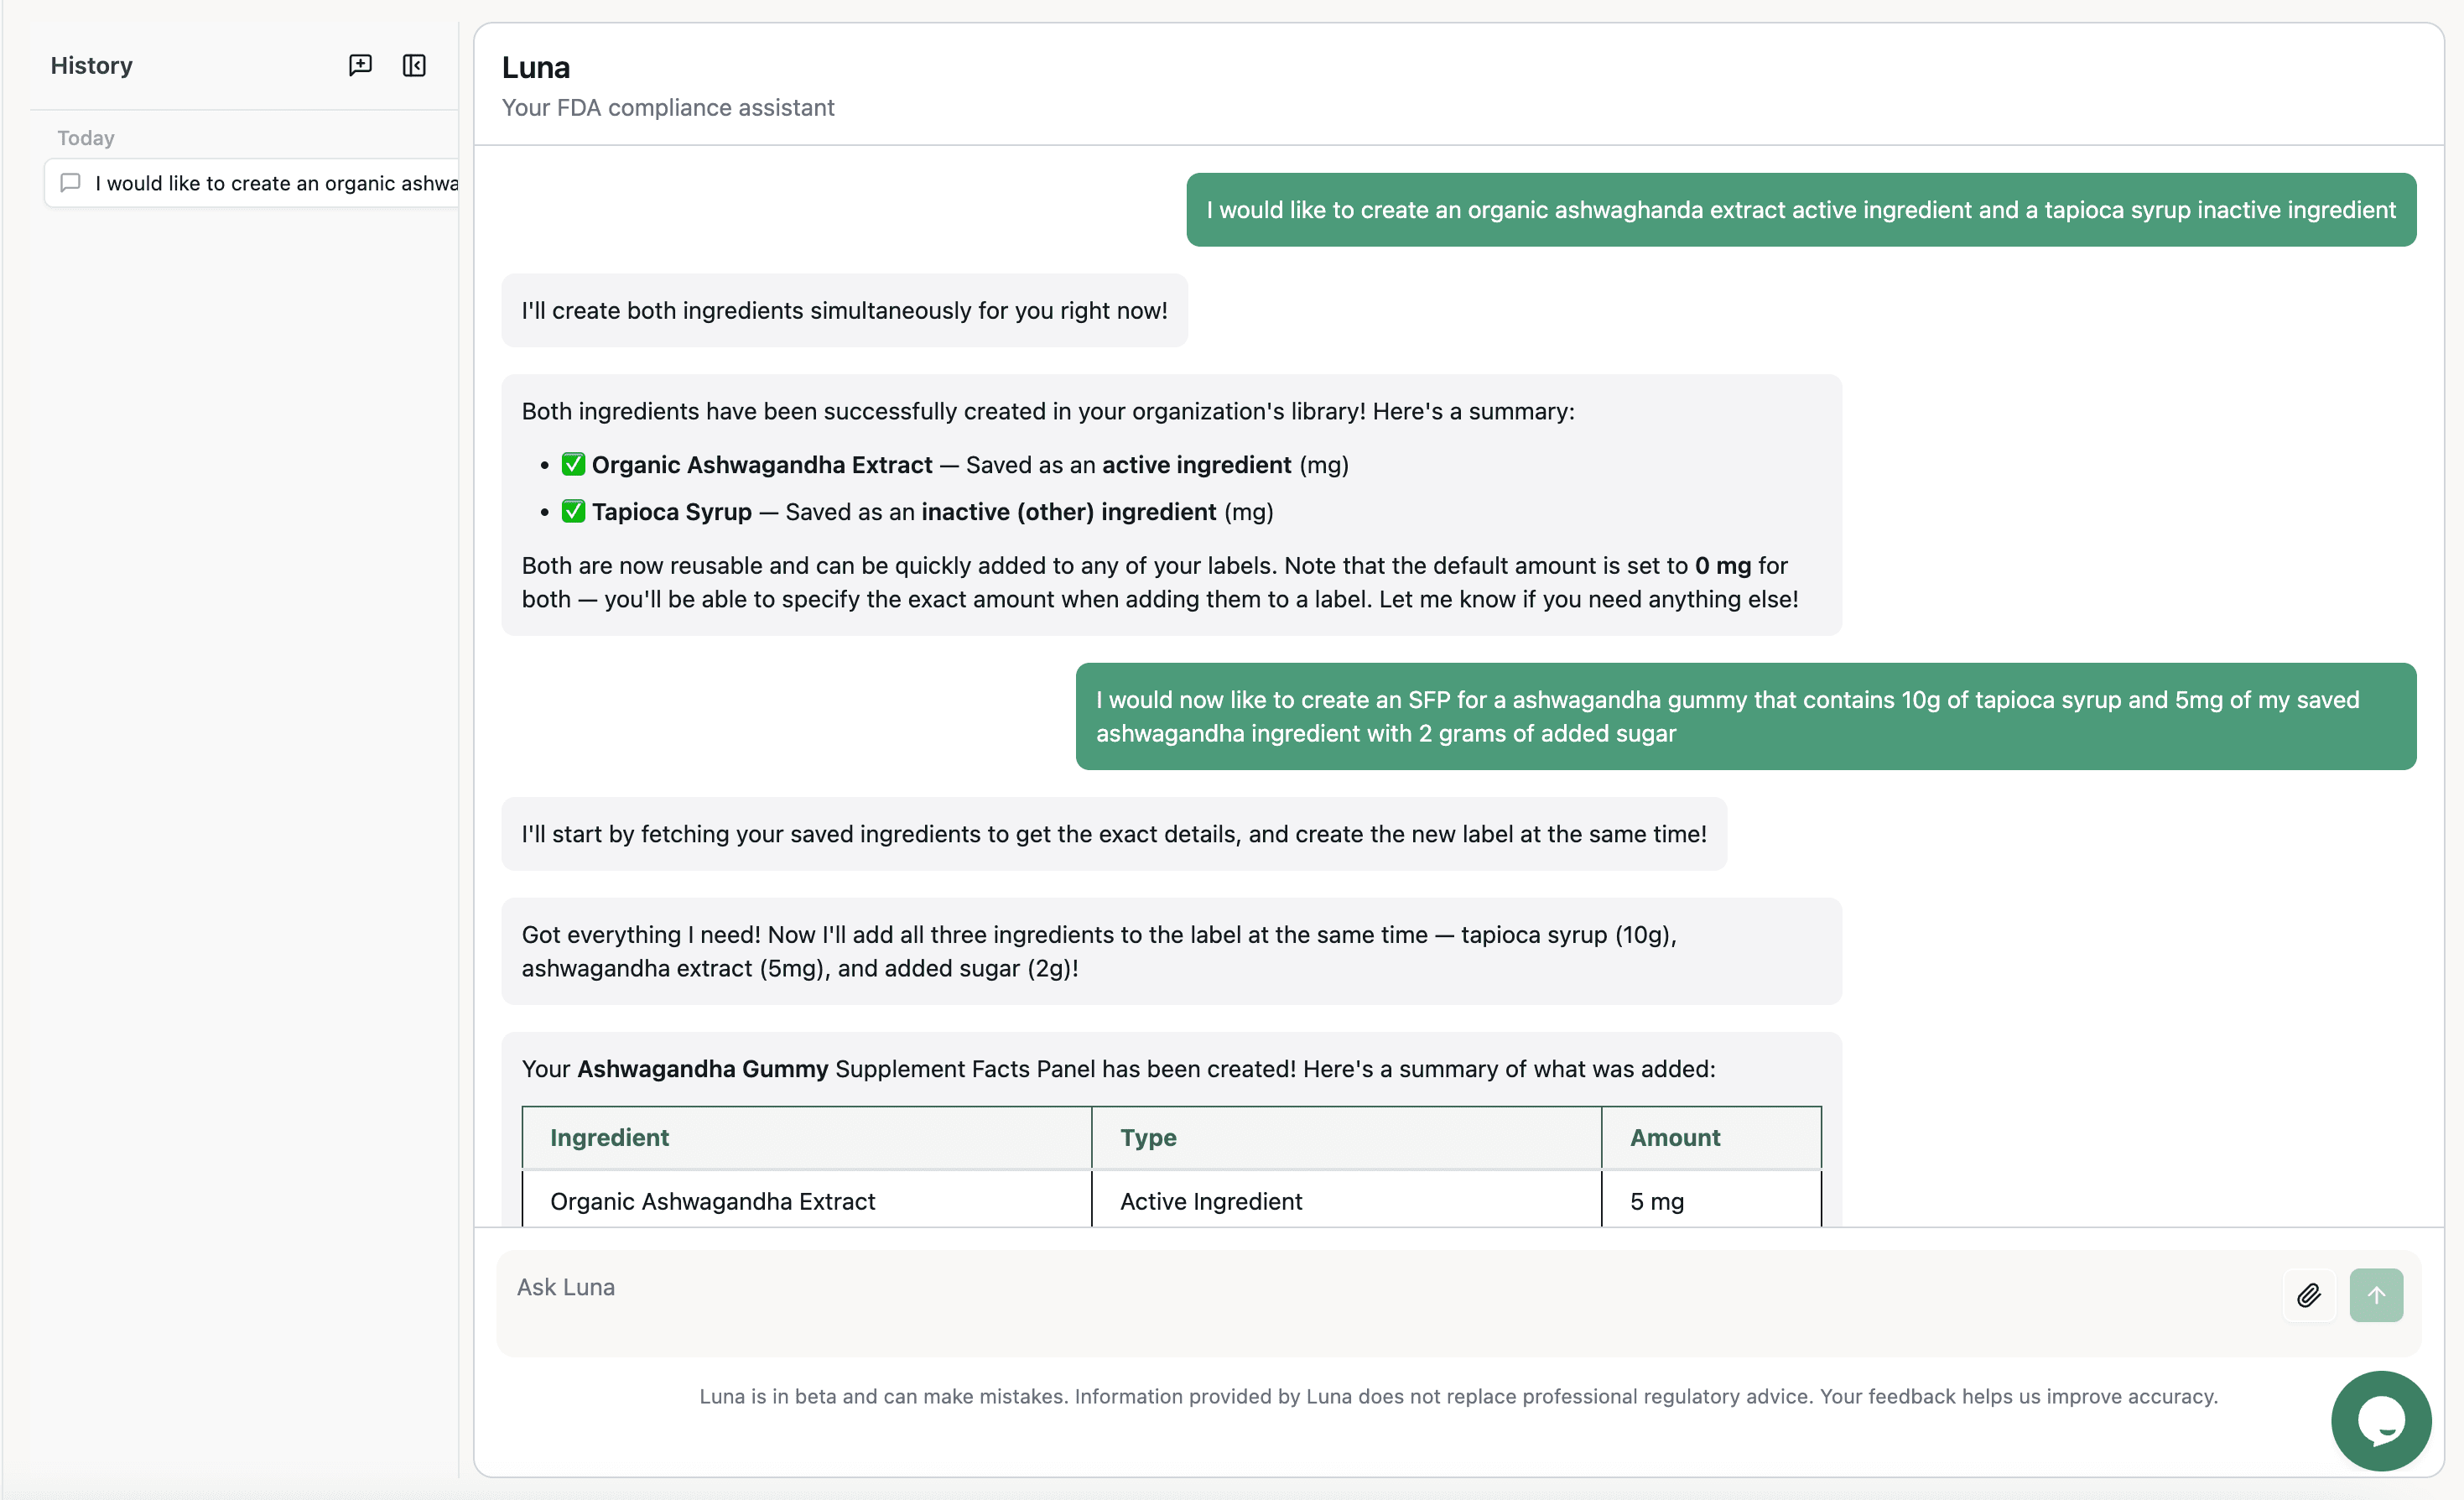Click the green checkmark next to Organic Ashwagandha Extract

point(573,465)
